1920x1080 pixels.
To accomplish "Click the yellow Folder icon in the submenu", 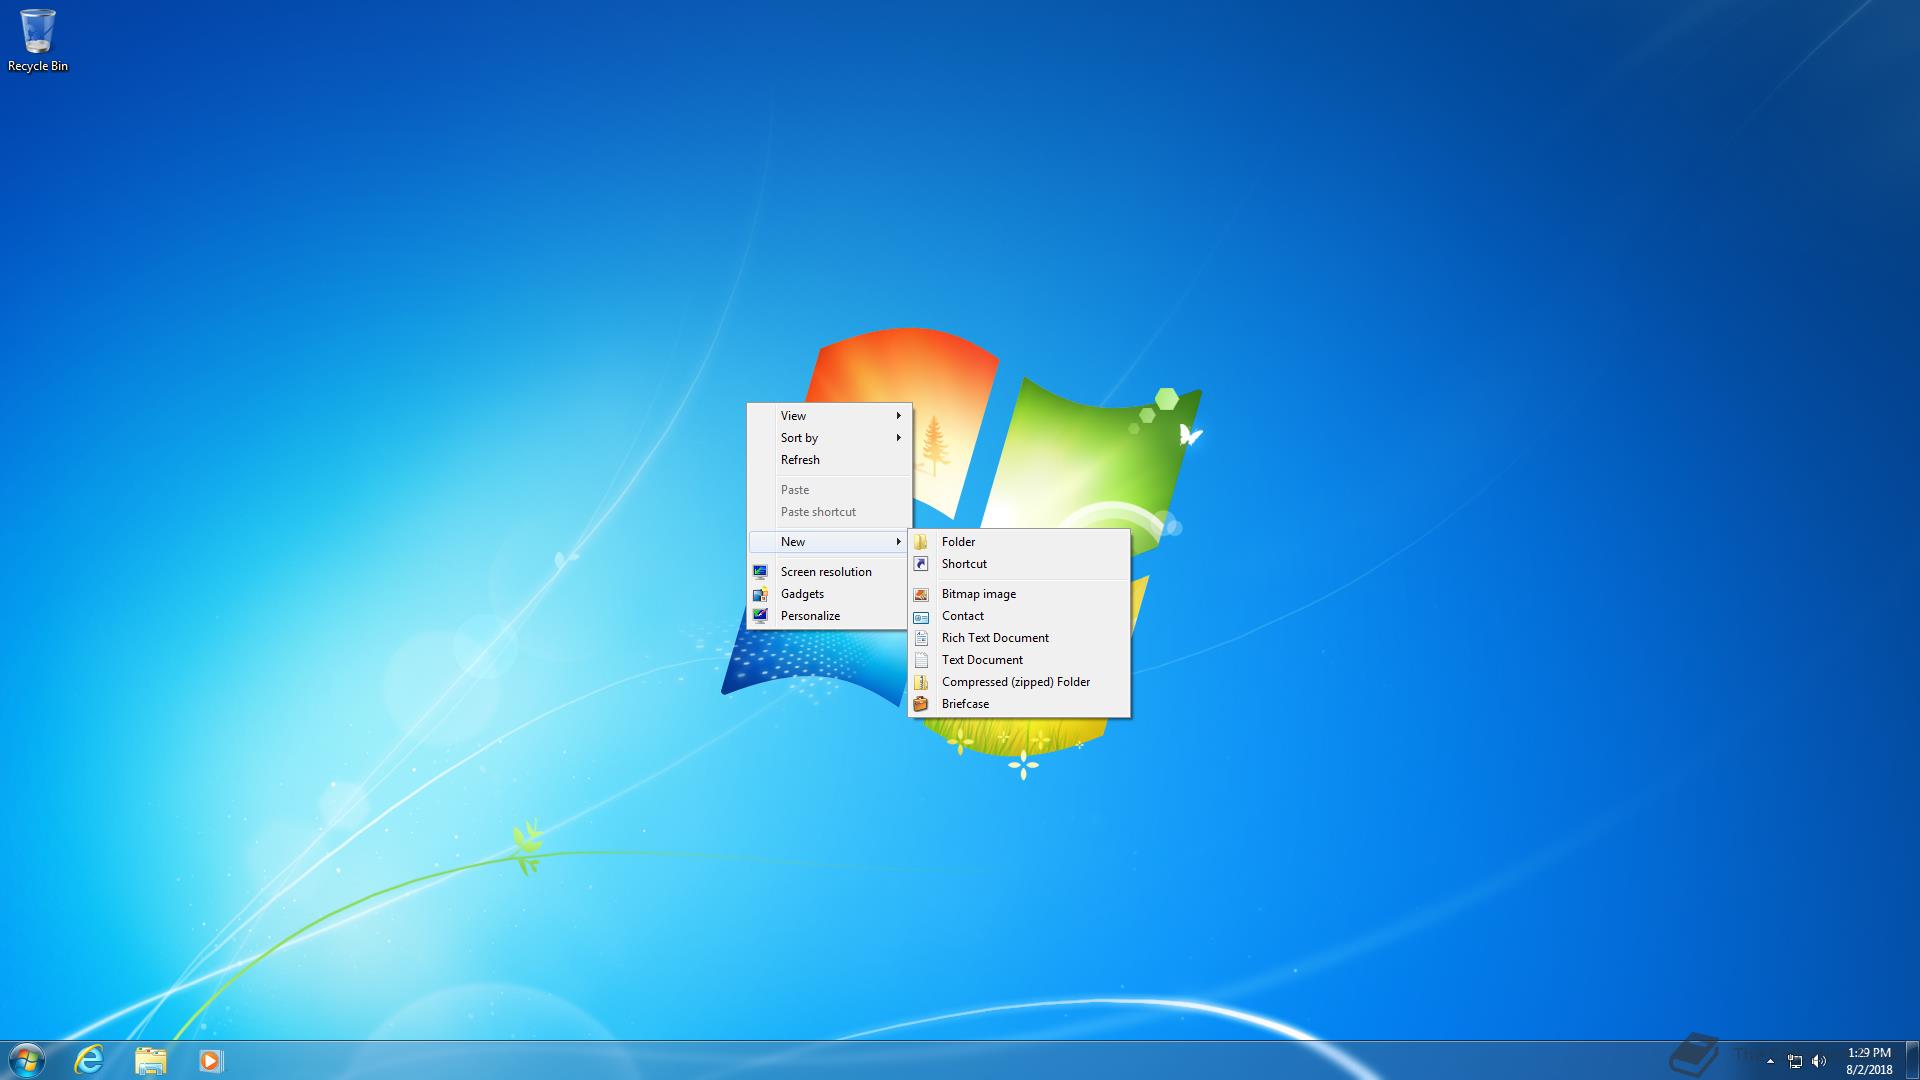I will 921,542.
